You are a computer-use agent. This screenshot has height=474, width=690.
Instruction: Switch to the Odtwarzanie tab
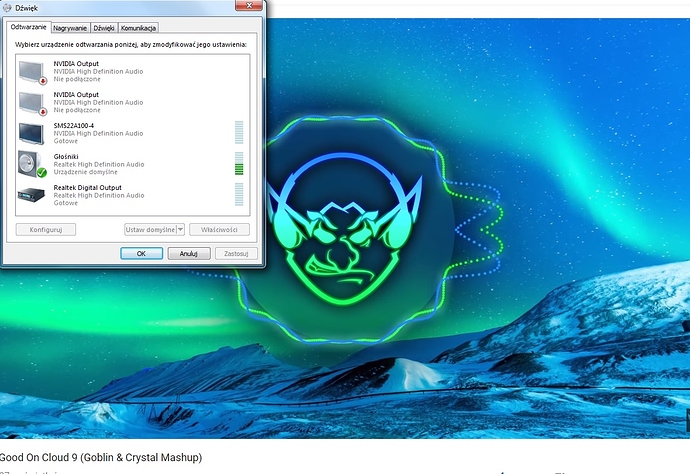point(29,27)
